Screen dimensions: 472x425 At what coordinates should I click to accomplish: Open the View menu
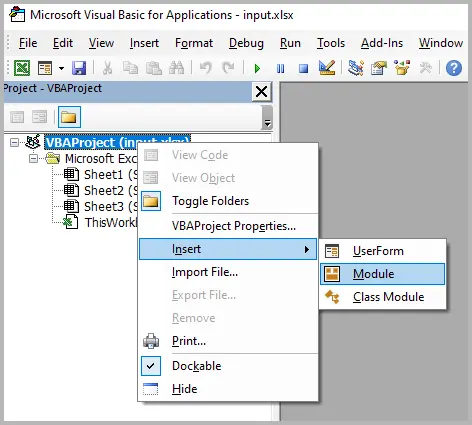pos(101,43)
